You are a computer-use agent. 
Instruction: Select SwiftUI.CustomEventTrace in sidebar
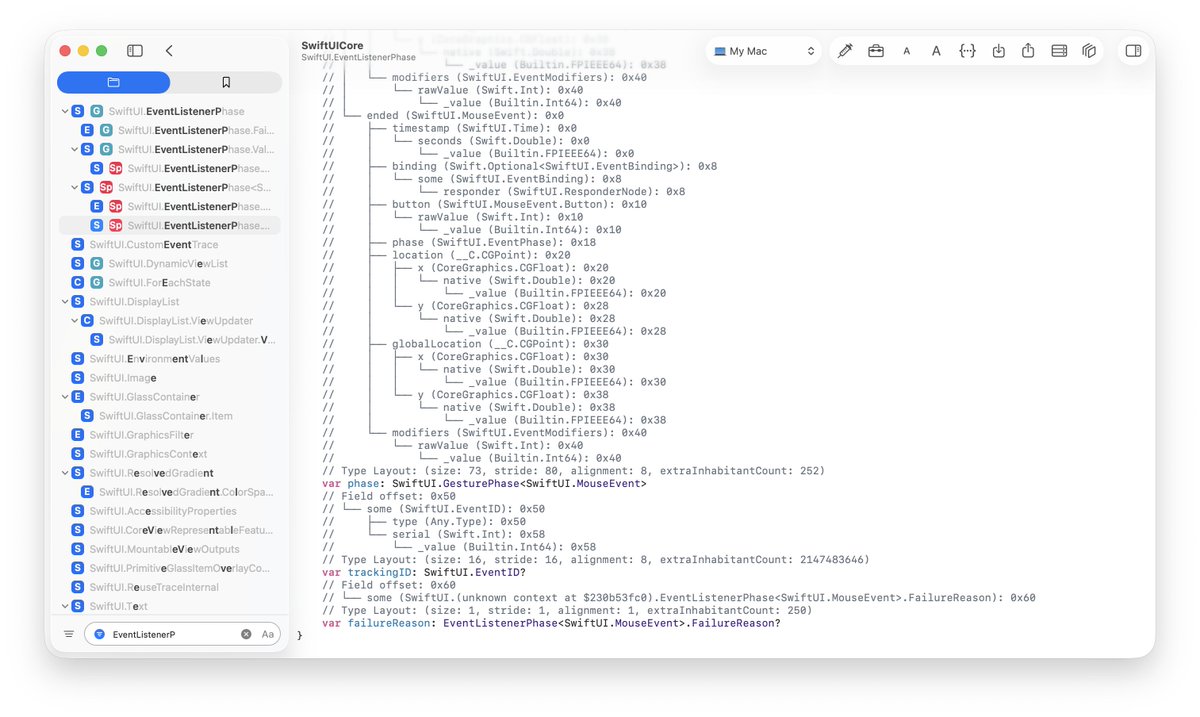(170, 244)
